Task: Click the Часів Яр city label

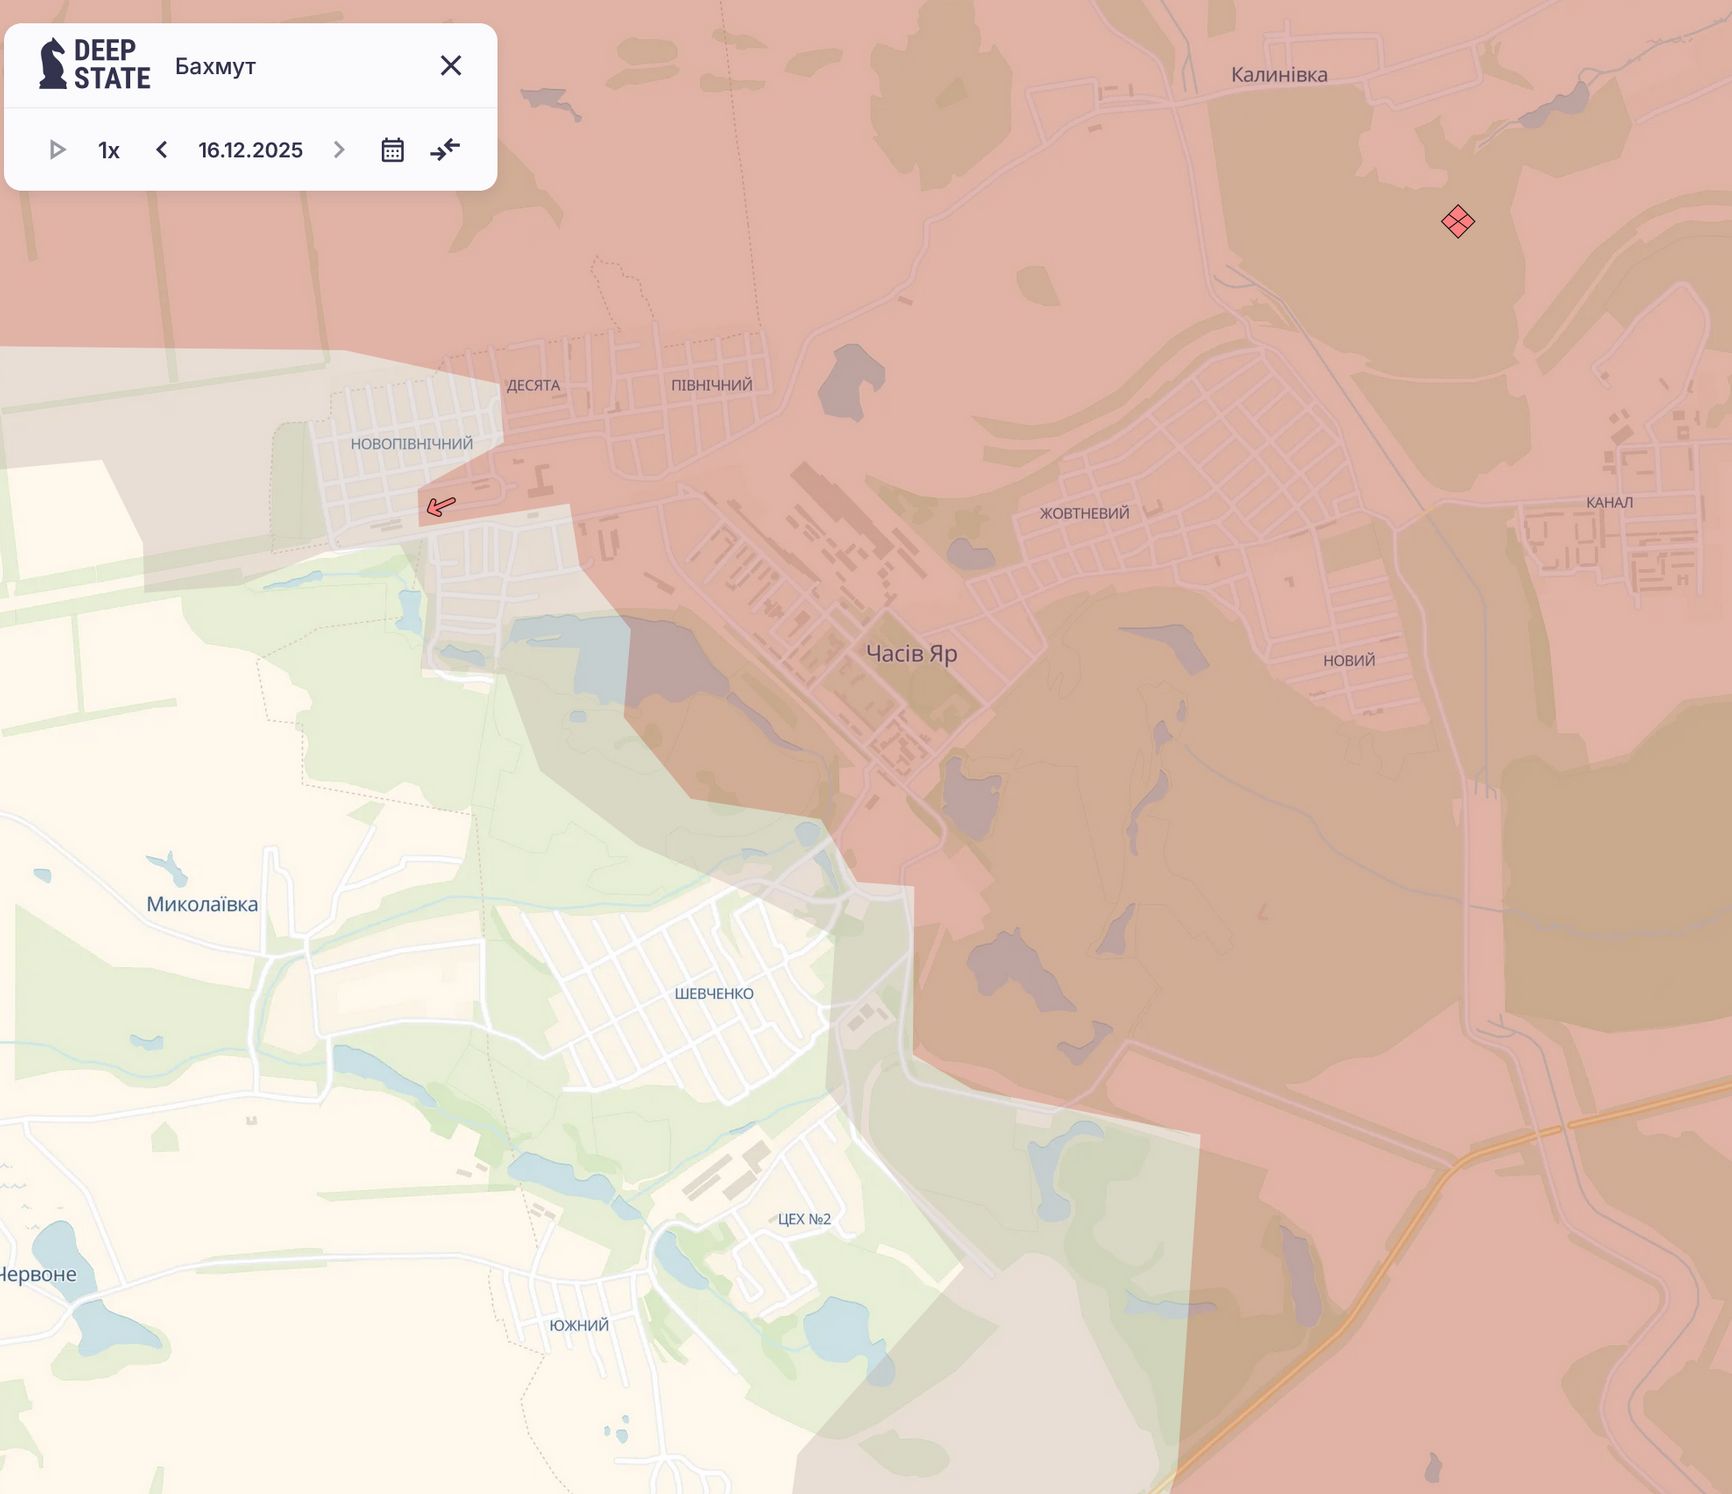Action: click(x=911, y=654)
